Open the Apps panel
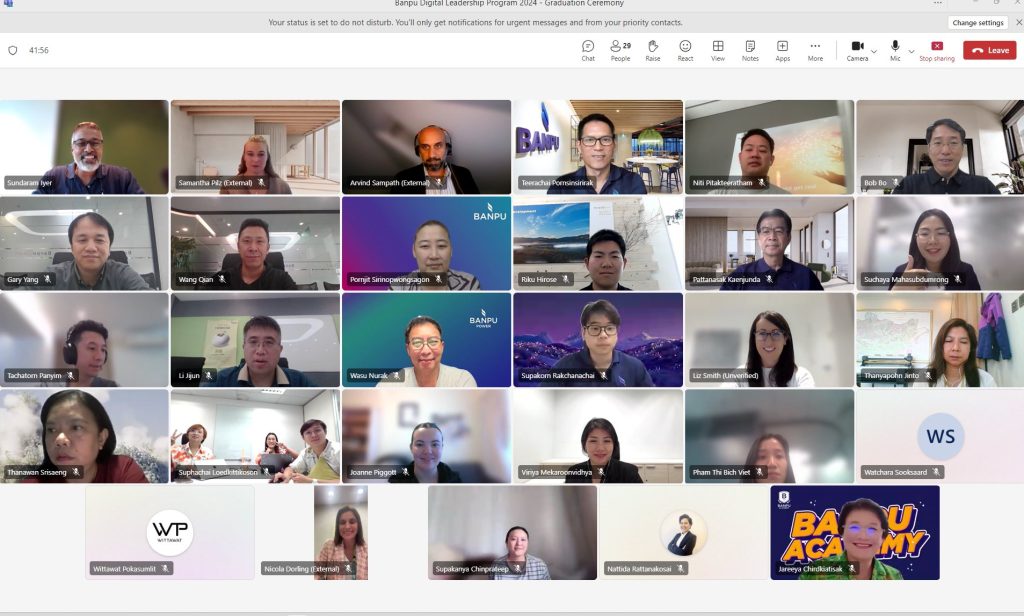Image resolution: width=1024 pixels, height=616 pixels. (x=782, y=50)
